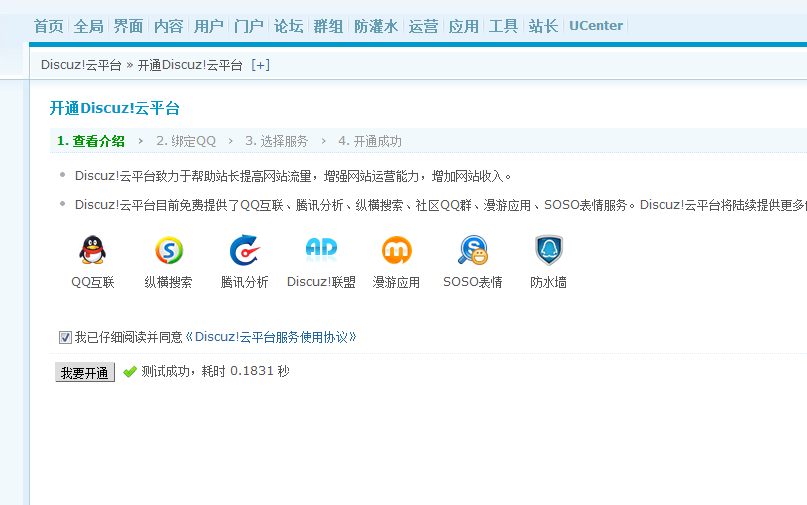Open the 用户 menu
This screenshot has width=807, height=505.
pyautogui.click(x=208, y=26)
